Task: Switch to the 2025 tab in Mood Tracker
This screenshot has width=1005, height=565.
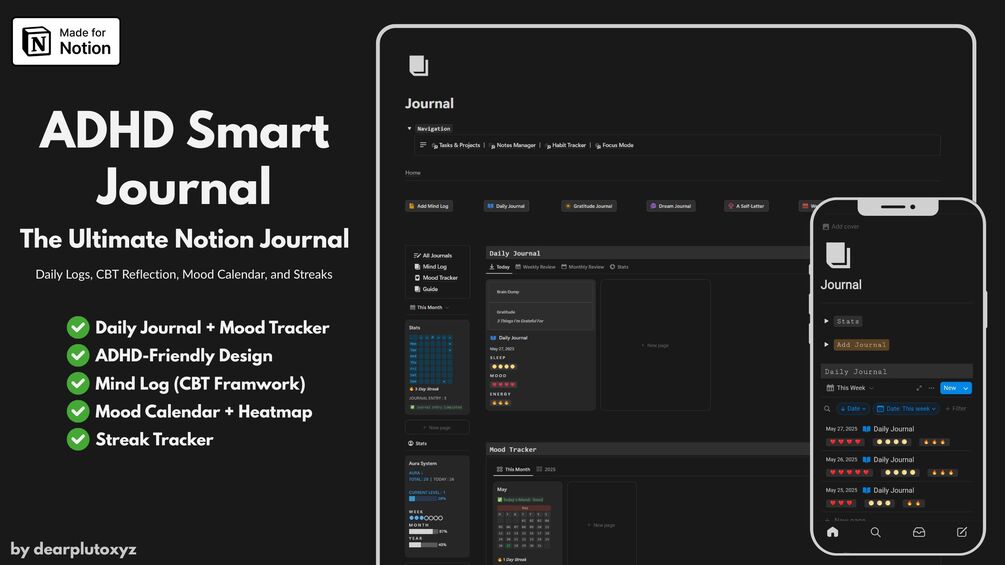Action: tap(546, 470)
